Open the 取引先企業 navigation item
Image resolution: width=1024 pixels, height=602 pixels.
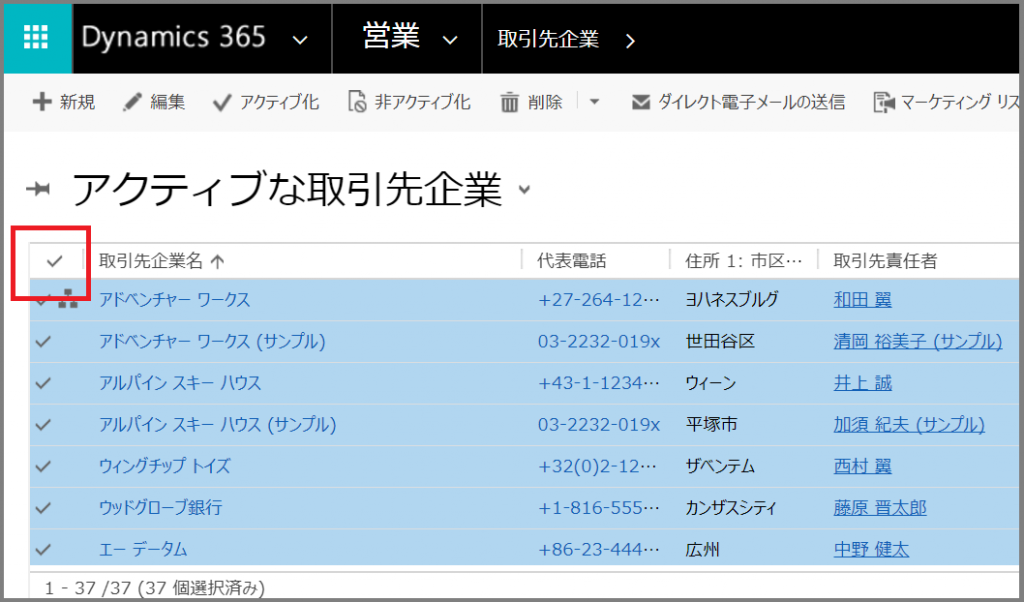[548, 39]
